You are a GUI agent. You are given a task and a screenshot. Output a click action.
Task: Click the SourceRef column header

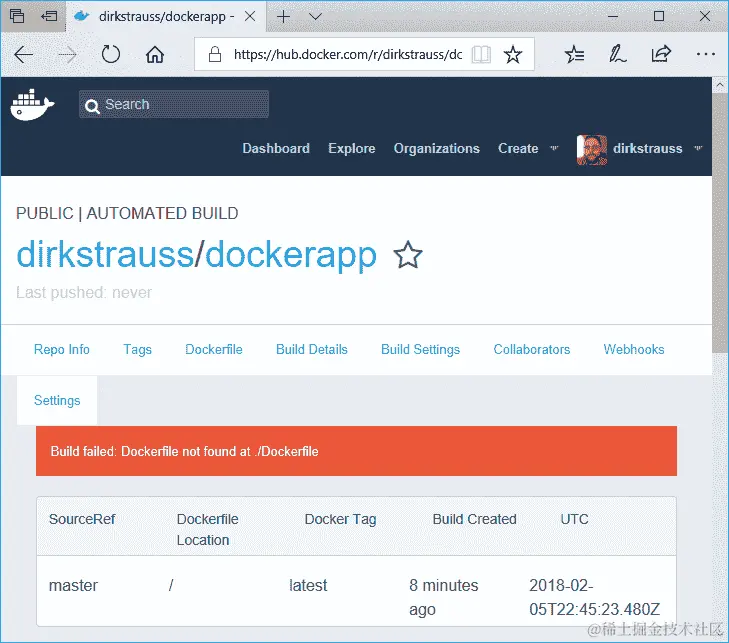[82, 519]
